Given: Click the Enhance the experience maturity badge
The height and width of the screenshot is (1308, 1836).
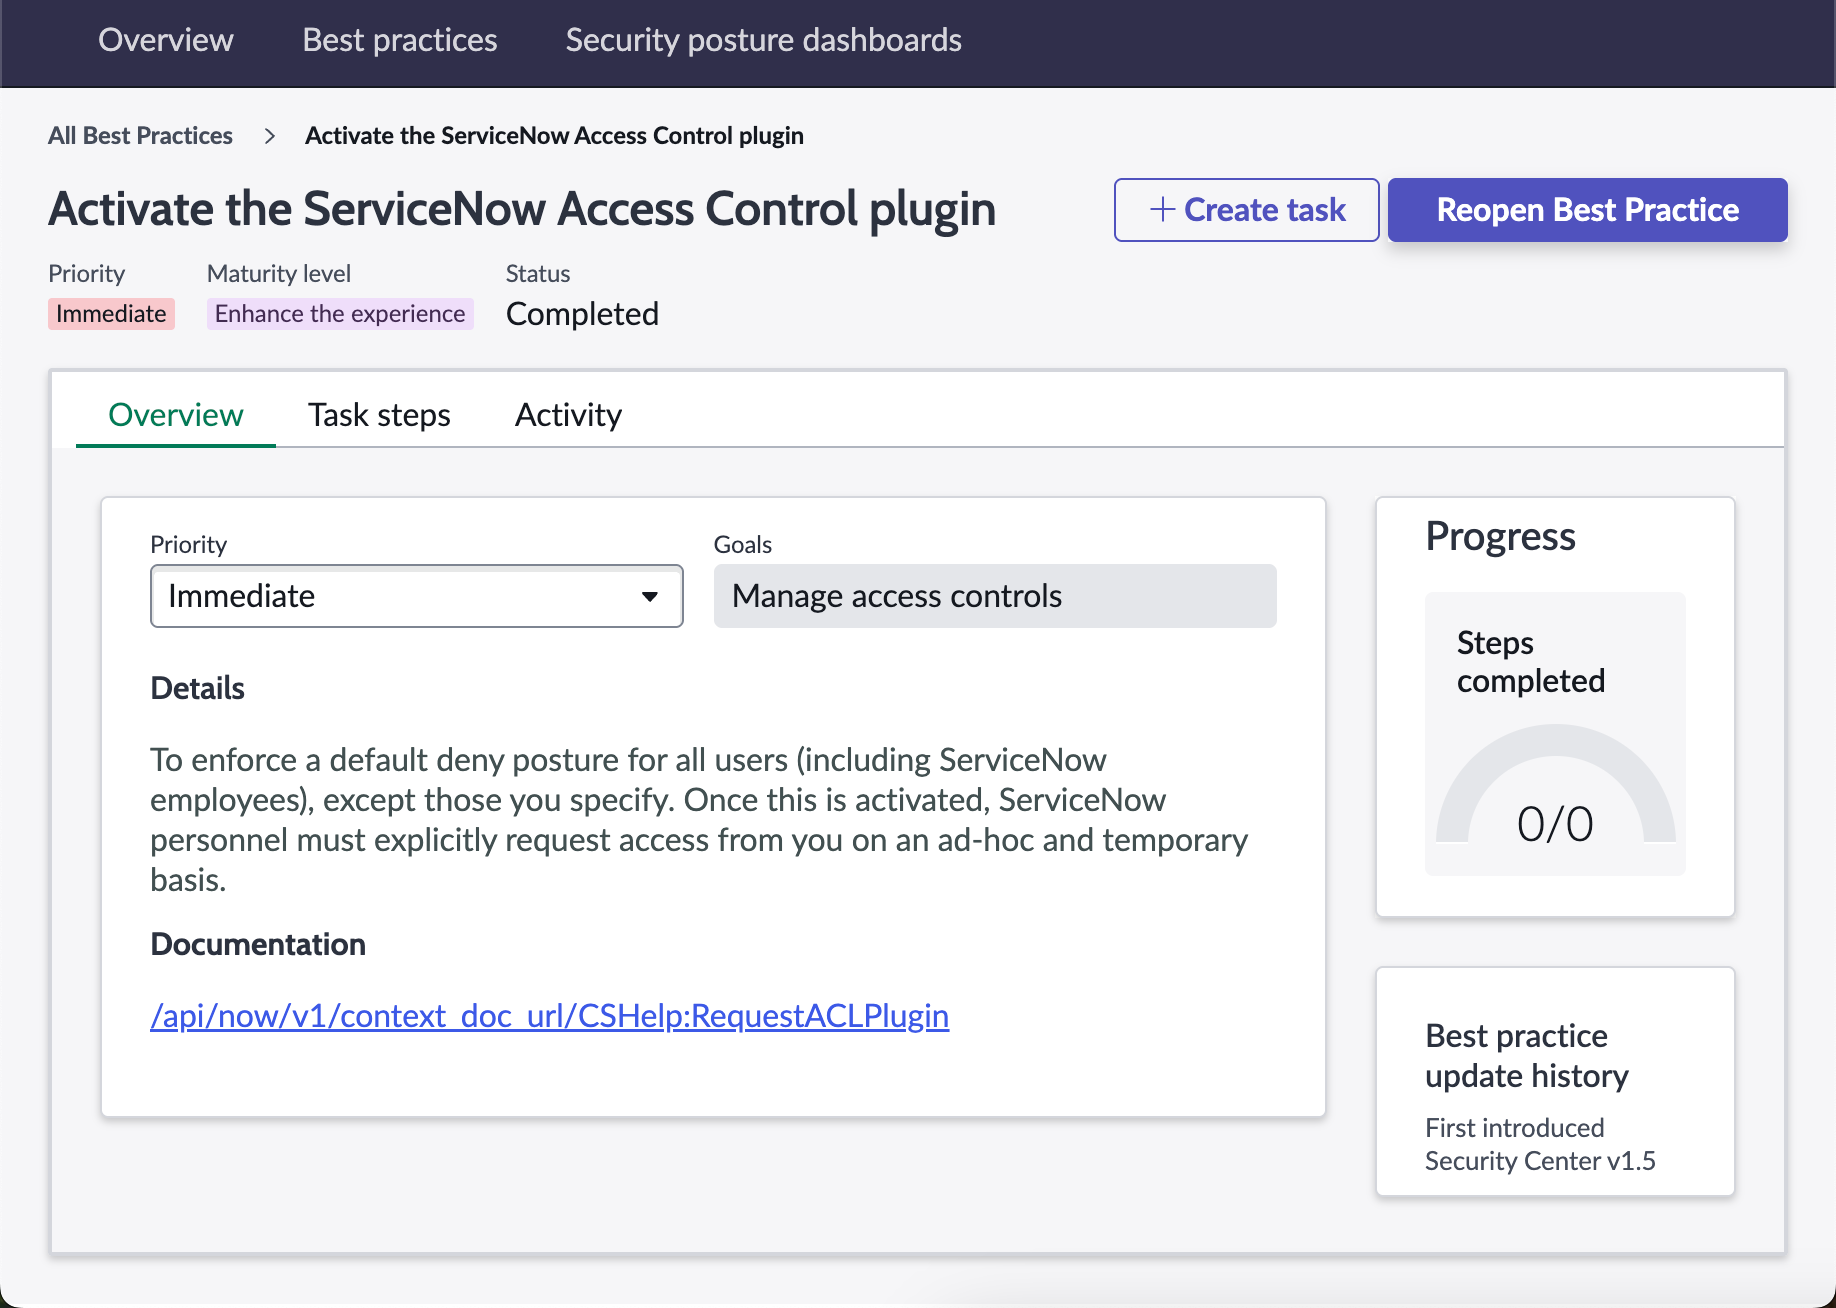Looking at the screenshot, I should [x=340, y=314].
